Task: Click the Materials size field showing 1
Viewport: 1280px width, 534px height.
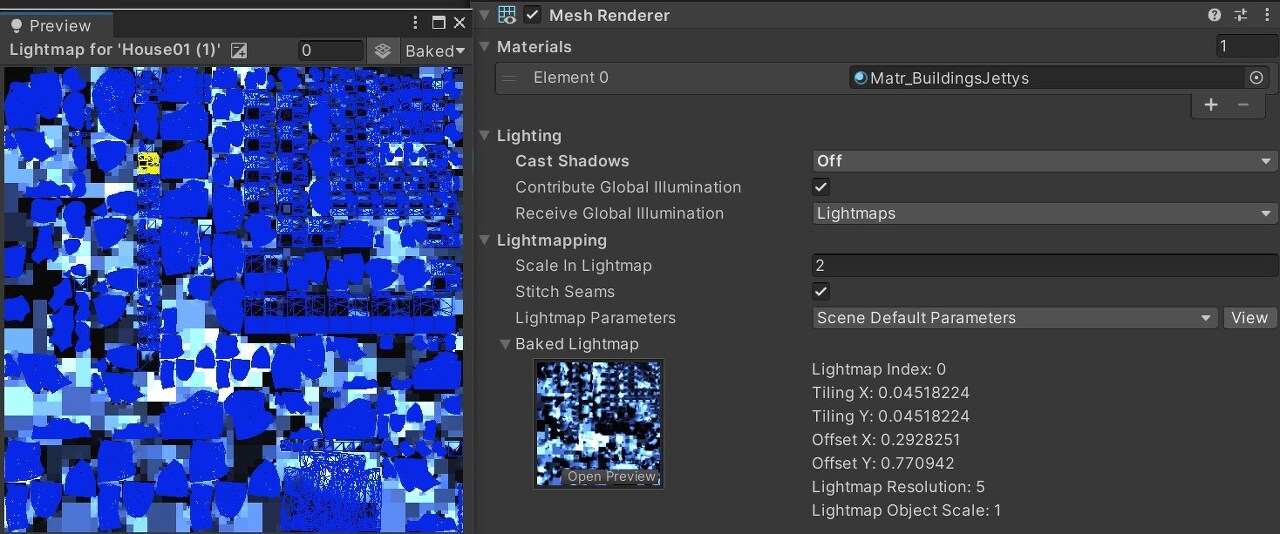Action: [1247, 46]
